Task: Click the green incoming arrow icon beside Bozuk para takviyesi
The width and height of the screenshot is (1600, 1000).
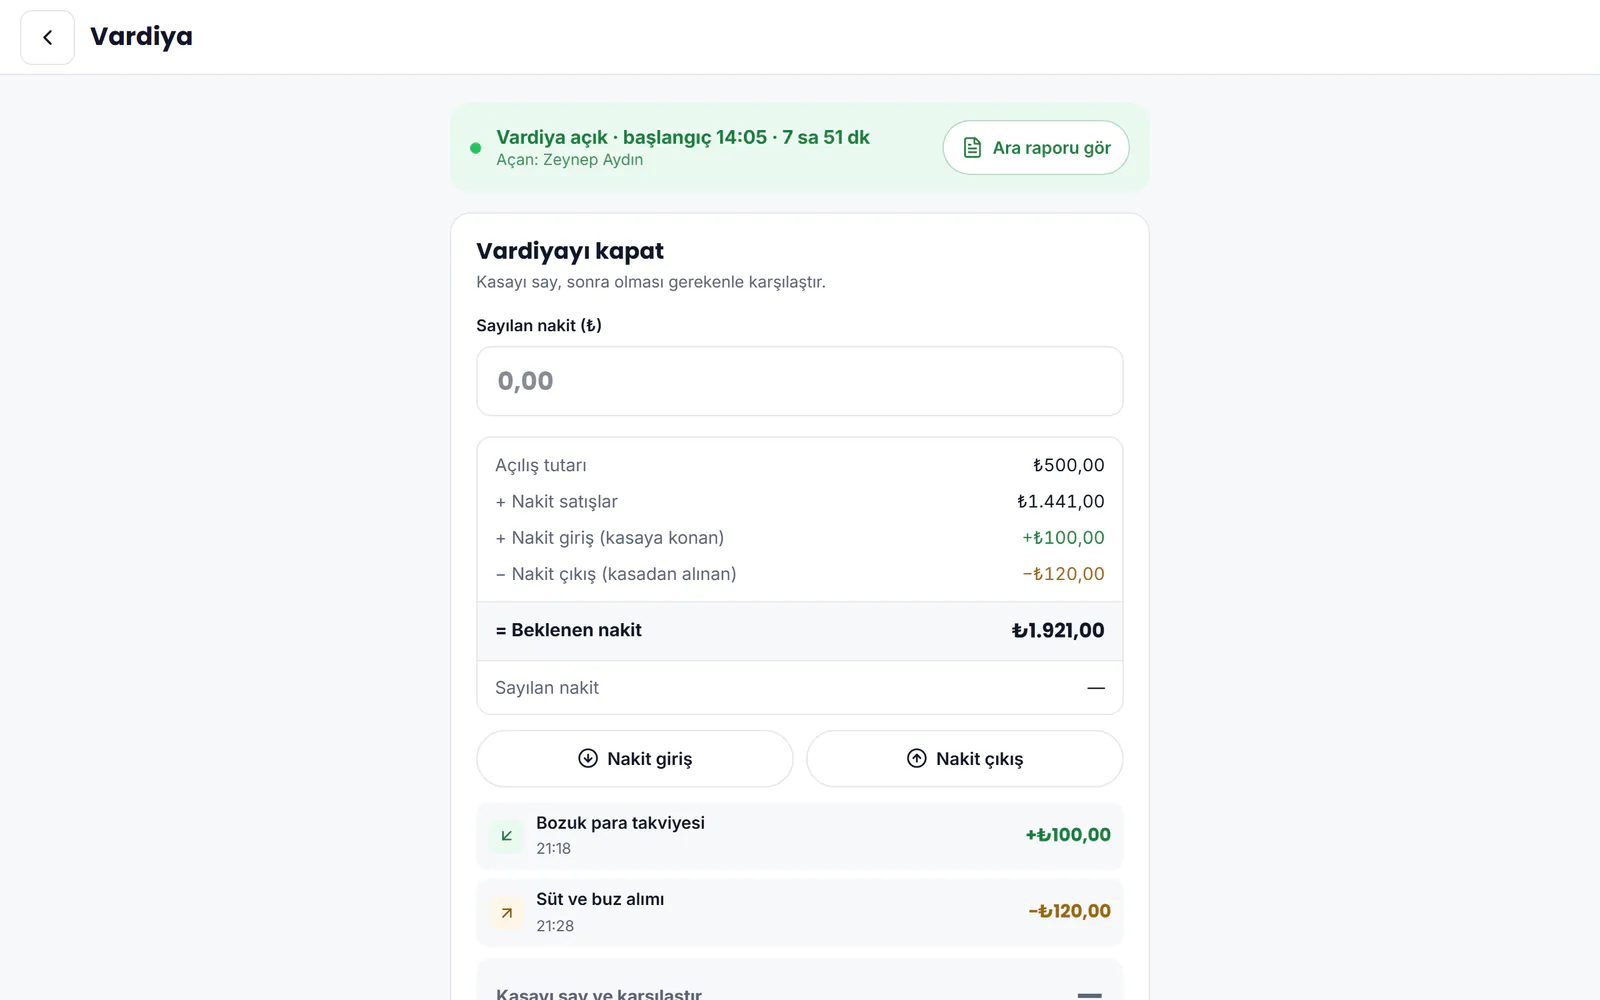Action: click(x=507, y=835)
